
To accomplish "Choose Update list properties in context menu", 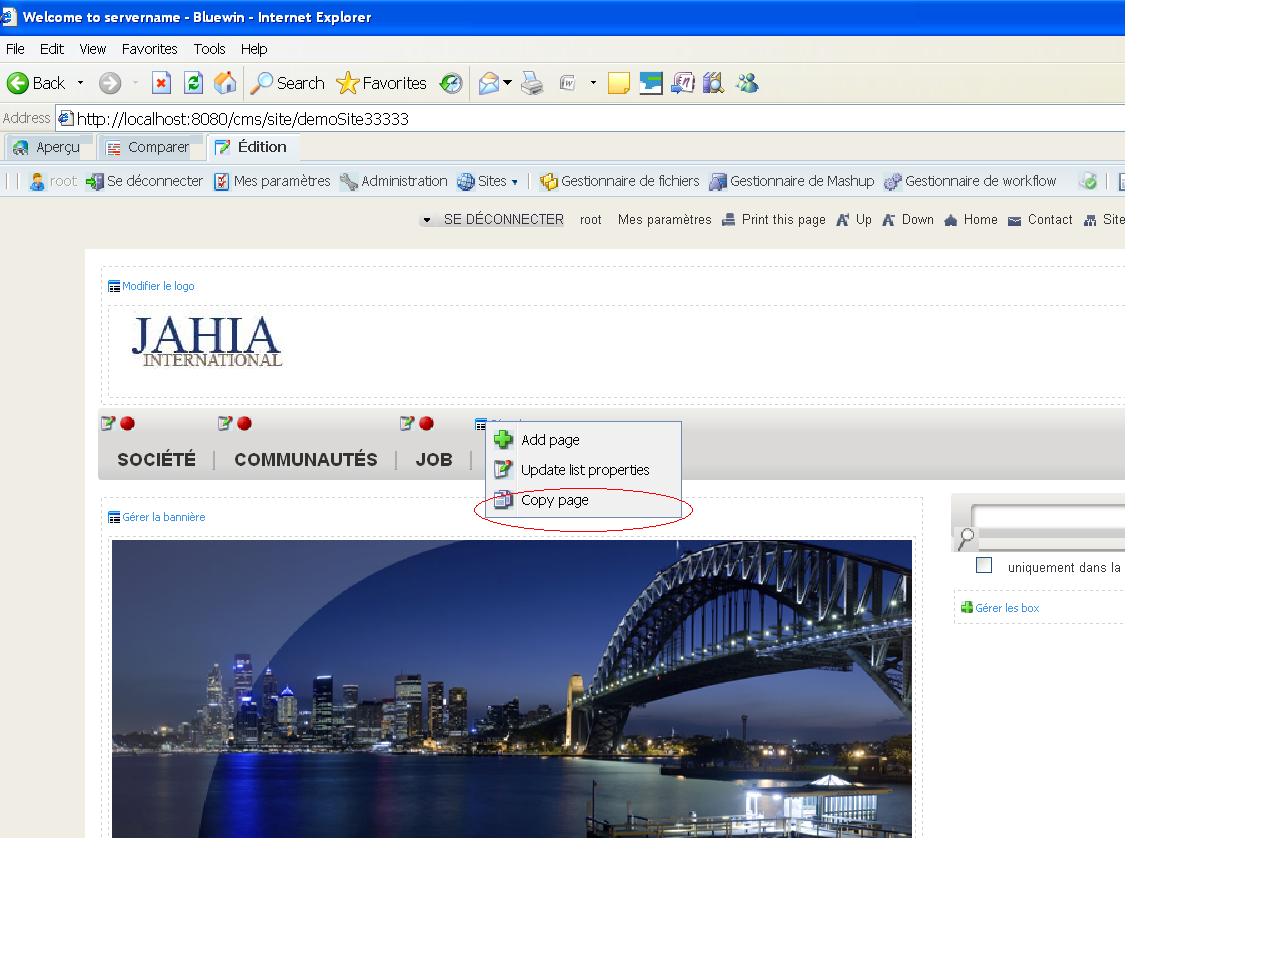I will pyautogui.click(x=583, y=469).
